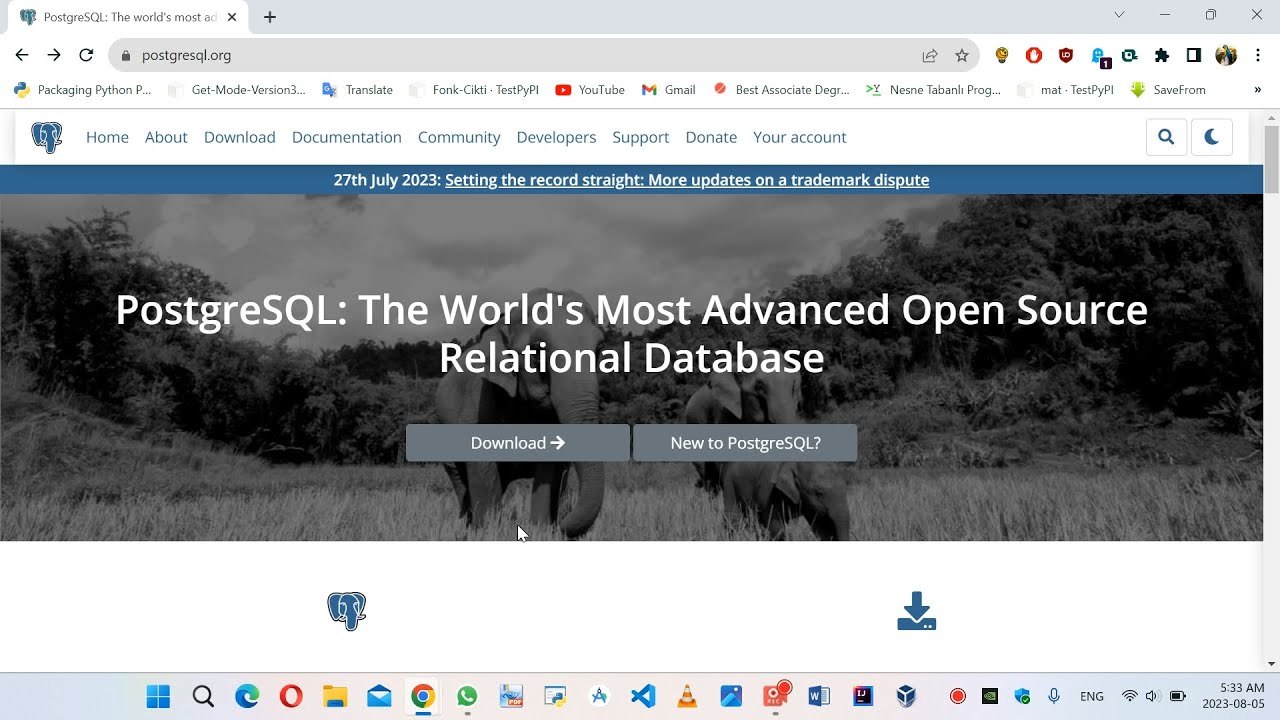1280x720 pixels.
Task: Open the Community nav item
Action: coord(459,137)
